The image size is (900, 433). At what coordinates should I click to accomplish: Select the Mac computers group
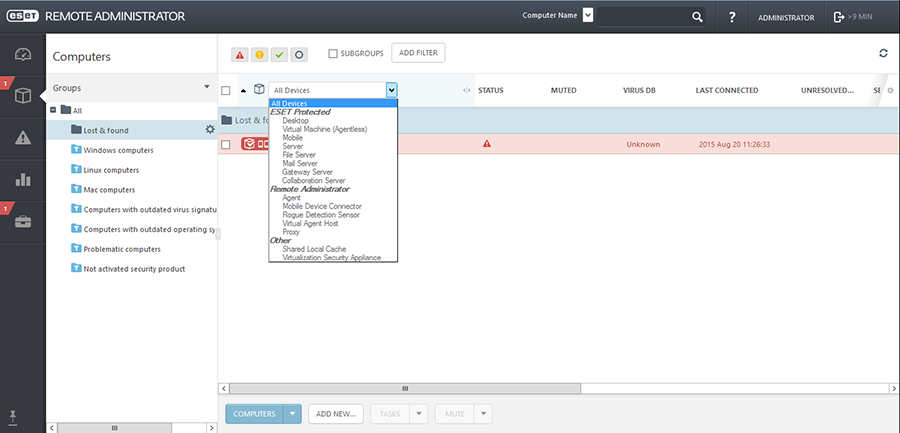(x=109, y=190)
